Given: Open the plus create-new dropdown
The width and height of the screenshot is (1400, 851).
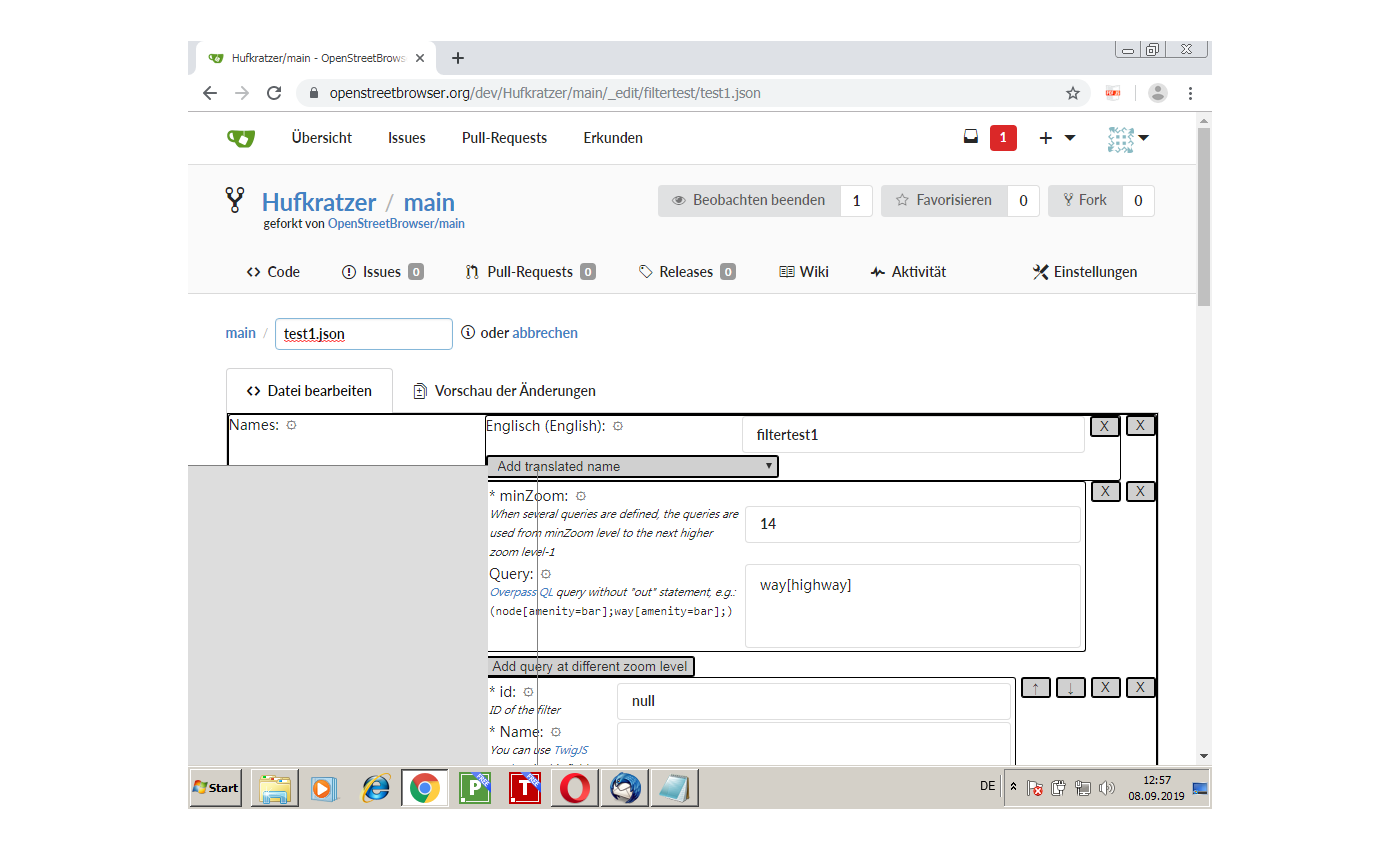Looking at the screenshot, I should [x=1056, y=138].
